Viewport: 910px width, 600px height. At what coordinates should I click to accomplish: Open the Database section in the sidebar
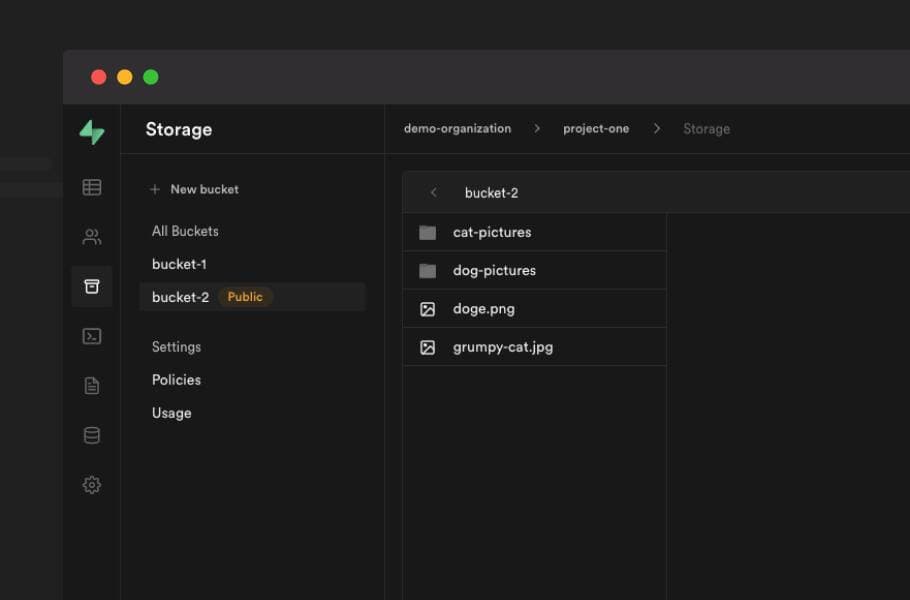[x=92, y=435]
